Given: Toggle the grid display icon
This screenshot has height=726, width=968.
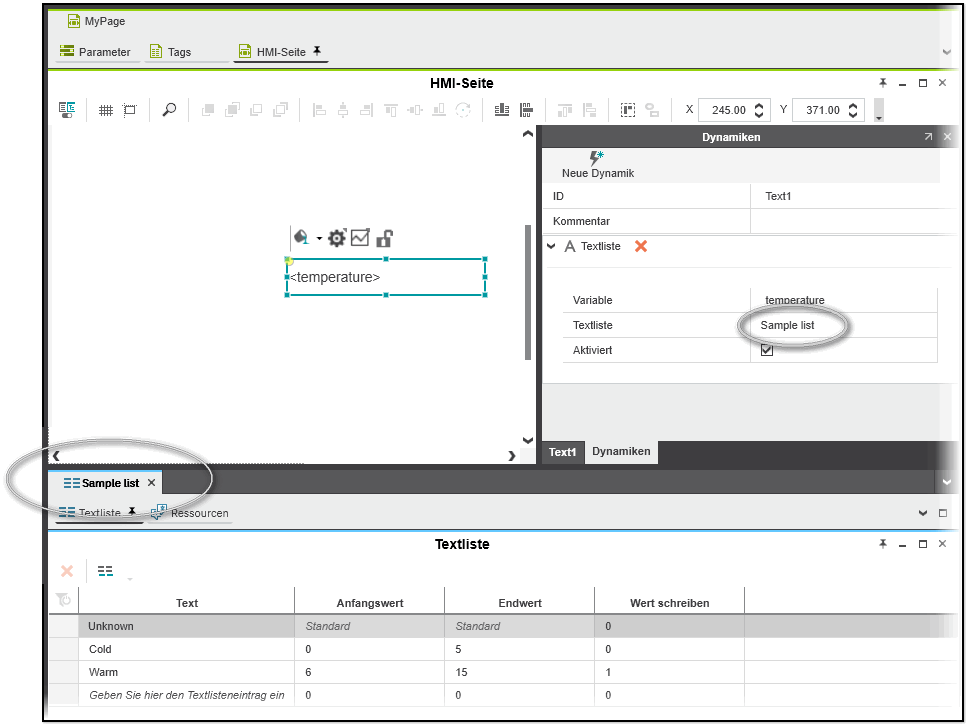Looking at the screenshot, I should point(106,110).
